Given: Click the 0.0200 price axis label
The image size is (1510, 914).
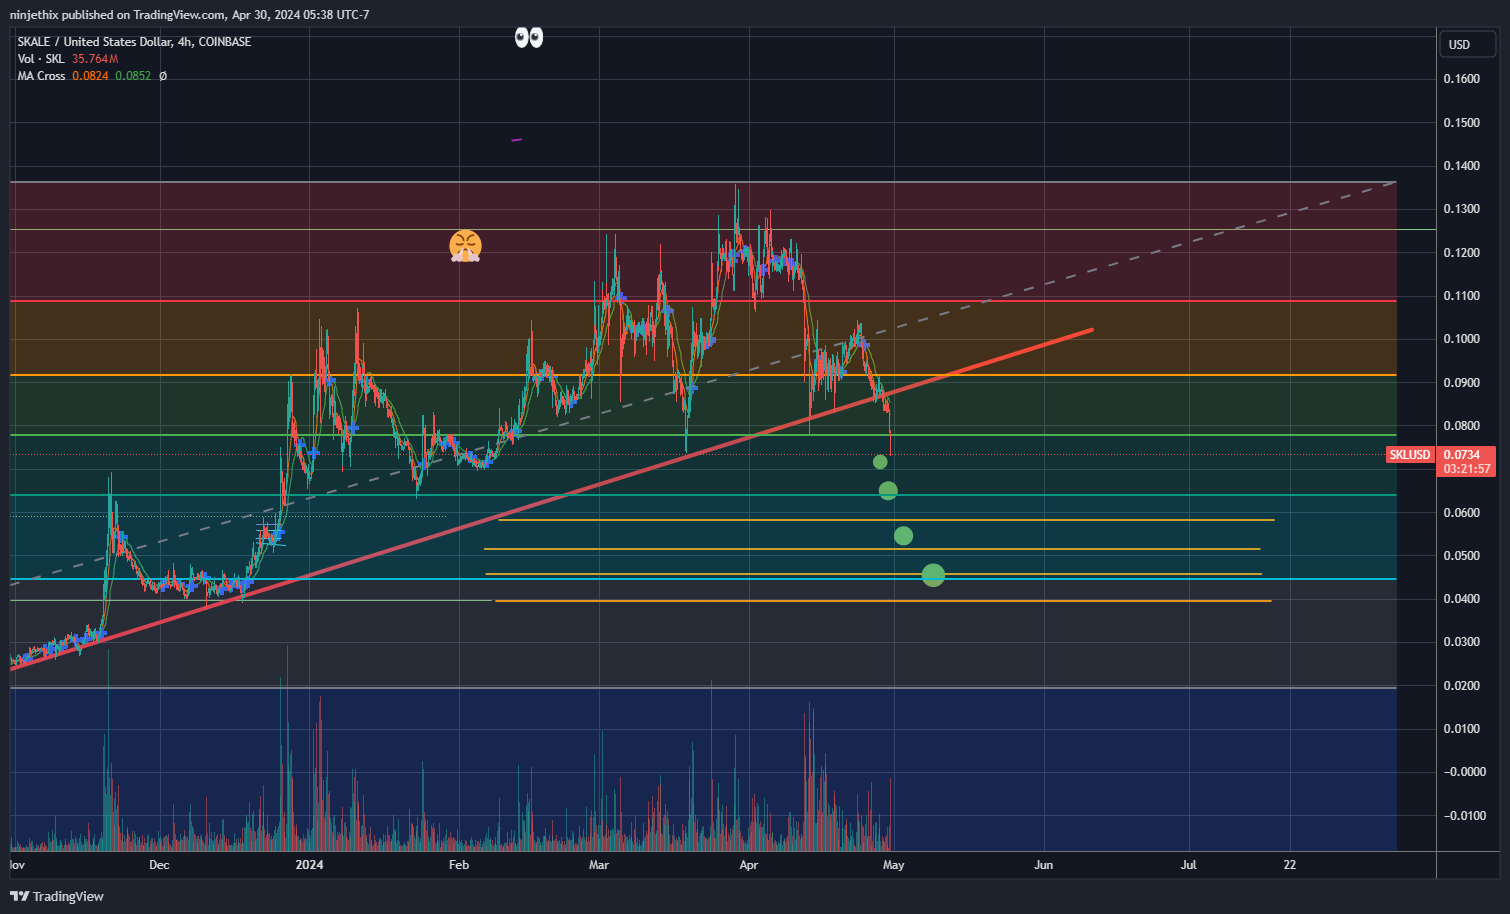Looking at the screenshot, I should 1461,686.
